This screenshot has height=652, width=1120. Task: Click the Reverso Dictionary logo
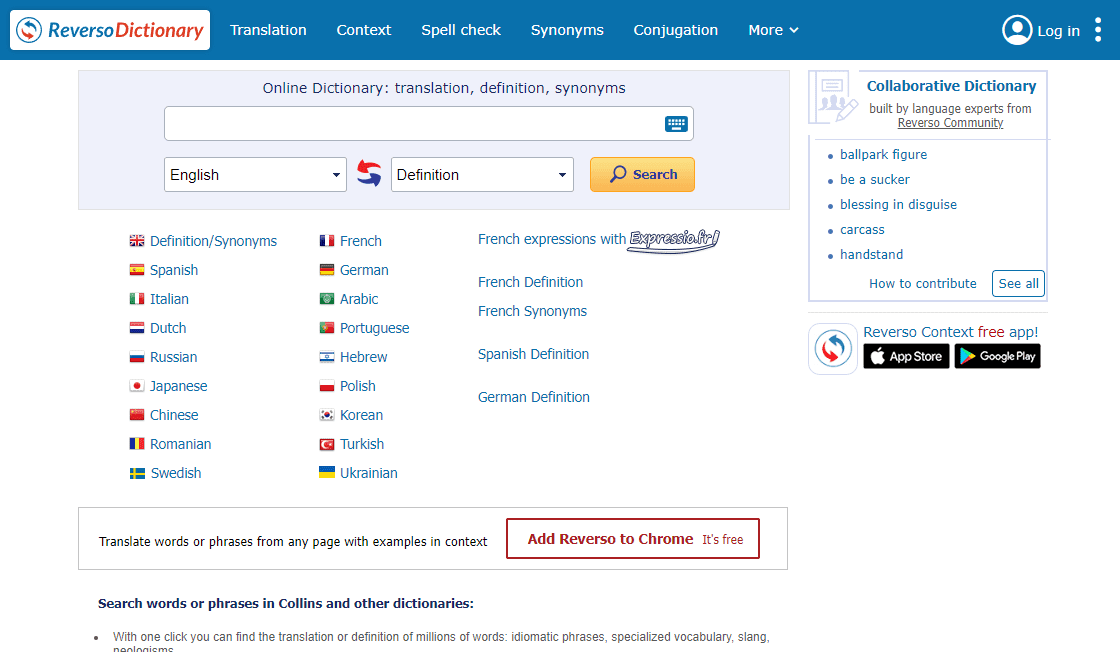tap(110, 30)
